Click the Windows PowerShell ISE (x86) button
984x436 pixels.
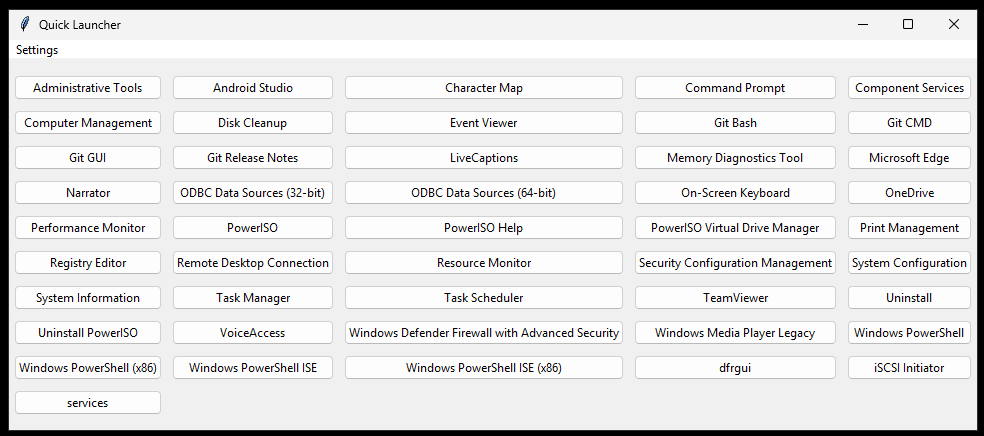[484, 368]
